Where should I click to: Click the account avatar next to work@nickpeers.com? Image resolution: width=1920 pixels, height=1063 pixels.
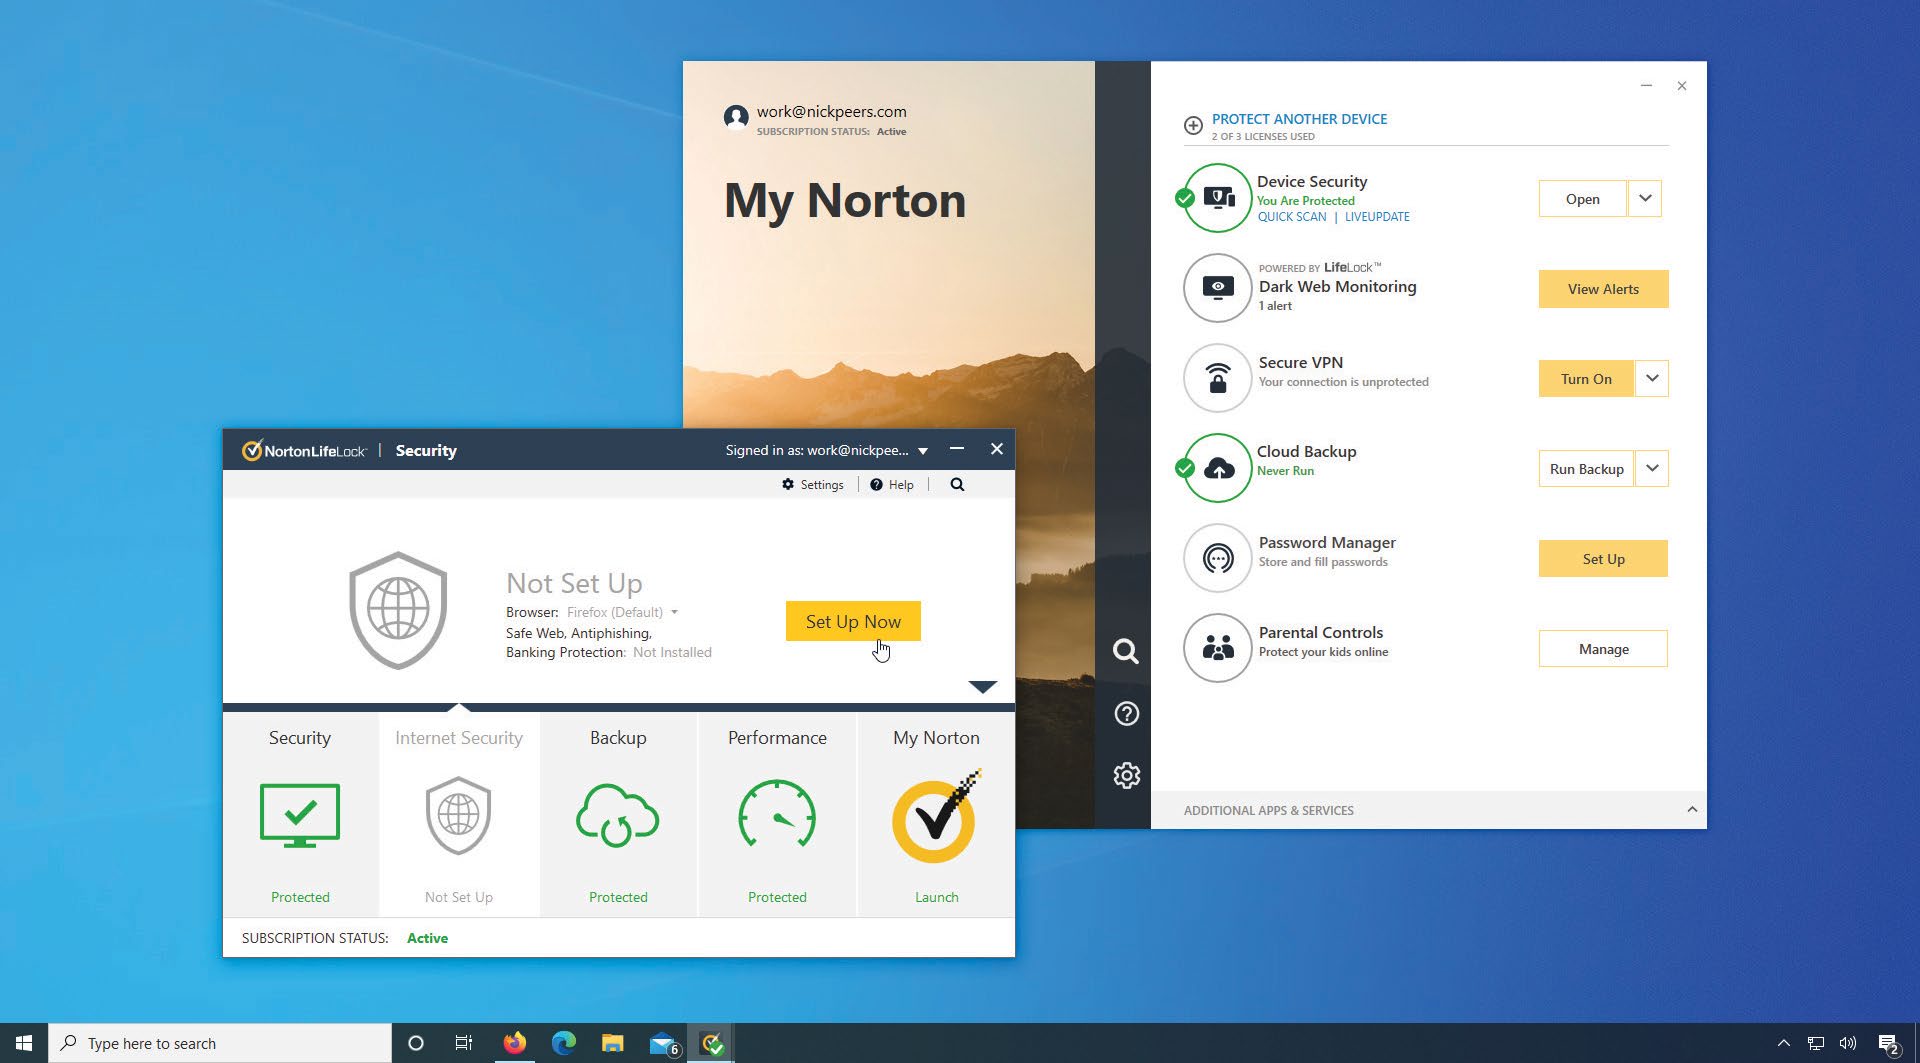coord(736,118)
